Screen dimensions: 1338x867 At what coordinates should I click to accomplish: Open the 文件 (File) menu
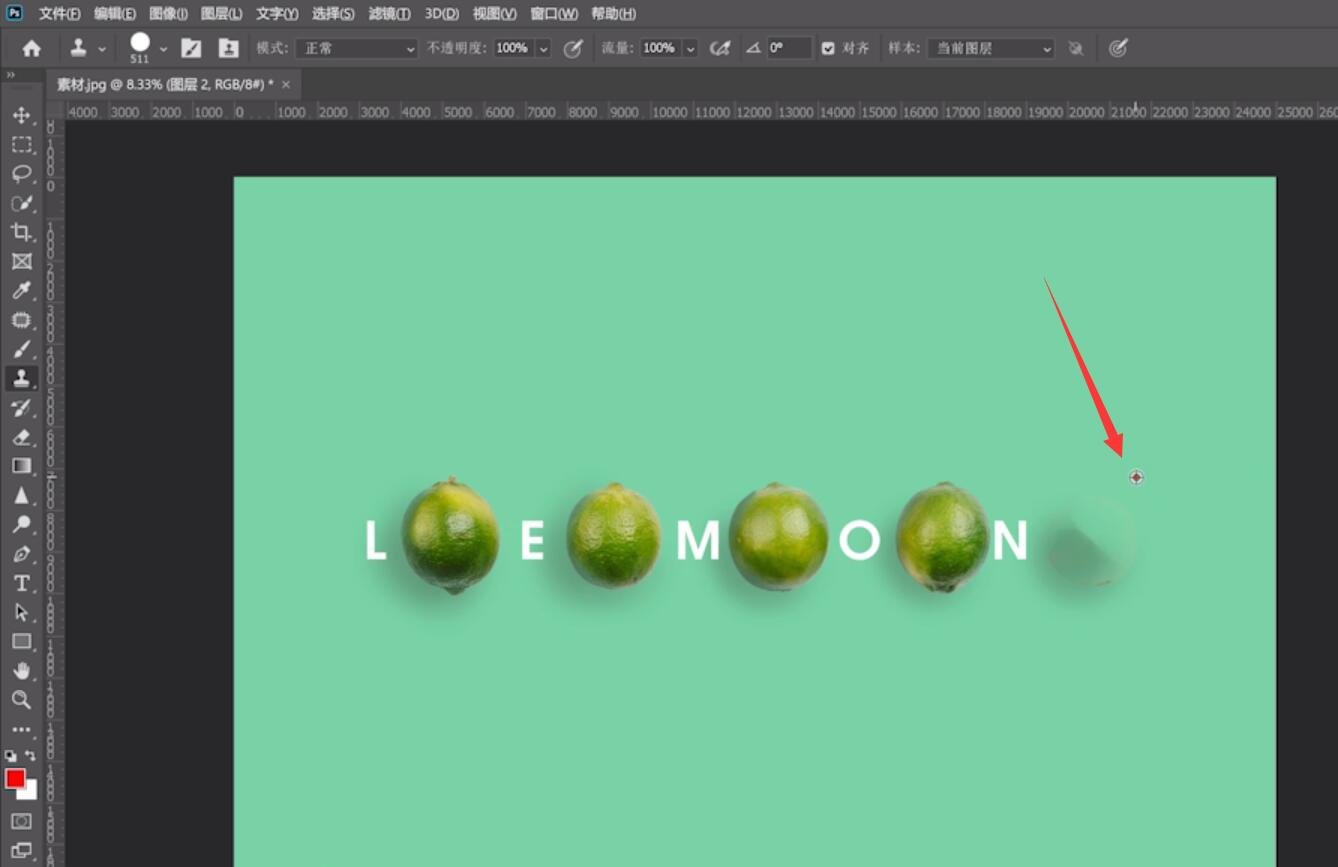pos(60,14)
